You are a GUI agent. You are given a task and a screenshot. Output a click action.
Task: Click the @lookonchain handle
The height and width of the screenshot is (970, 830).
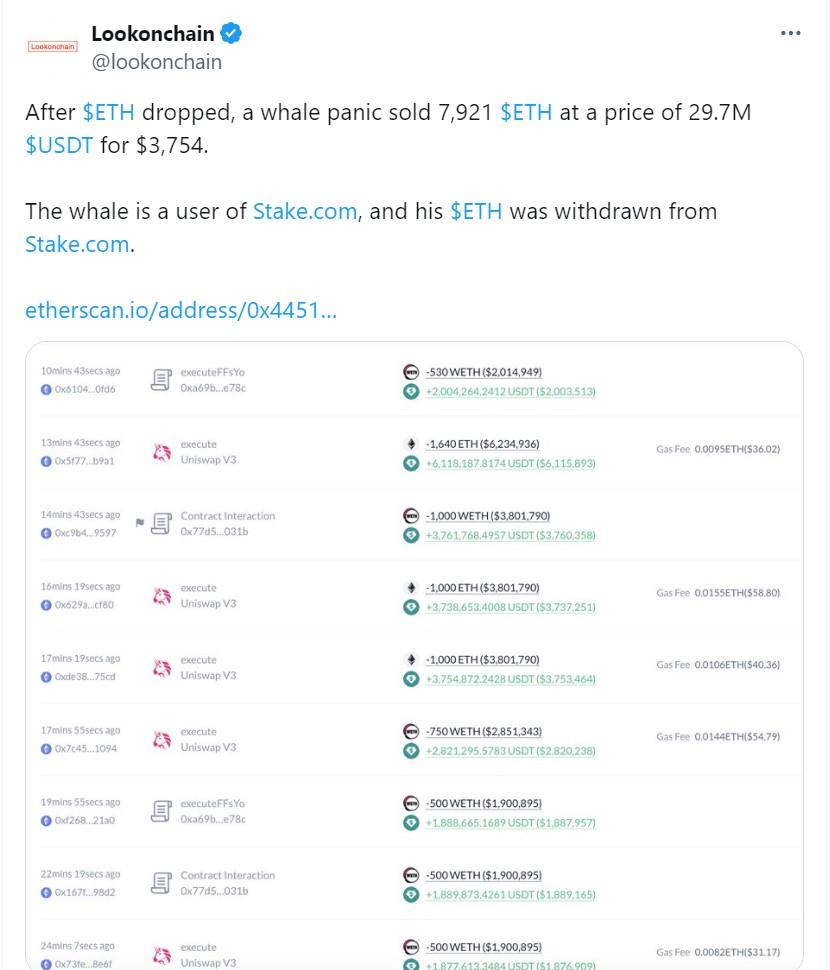[156, 62]
